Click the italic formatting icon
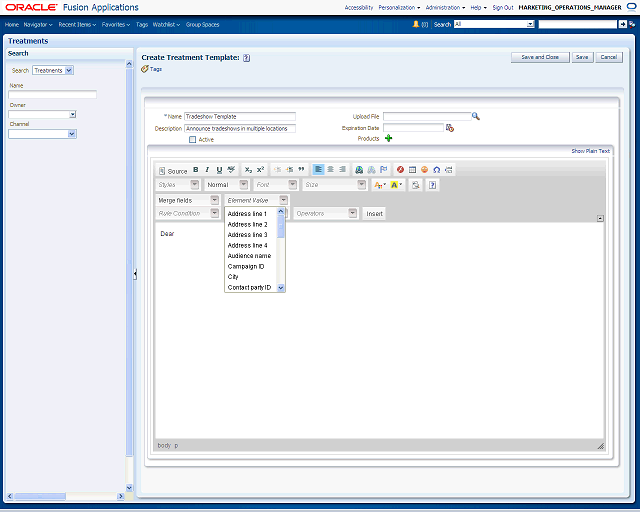 (x=207, y=170)
